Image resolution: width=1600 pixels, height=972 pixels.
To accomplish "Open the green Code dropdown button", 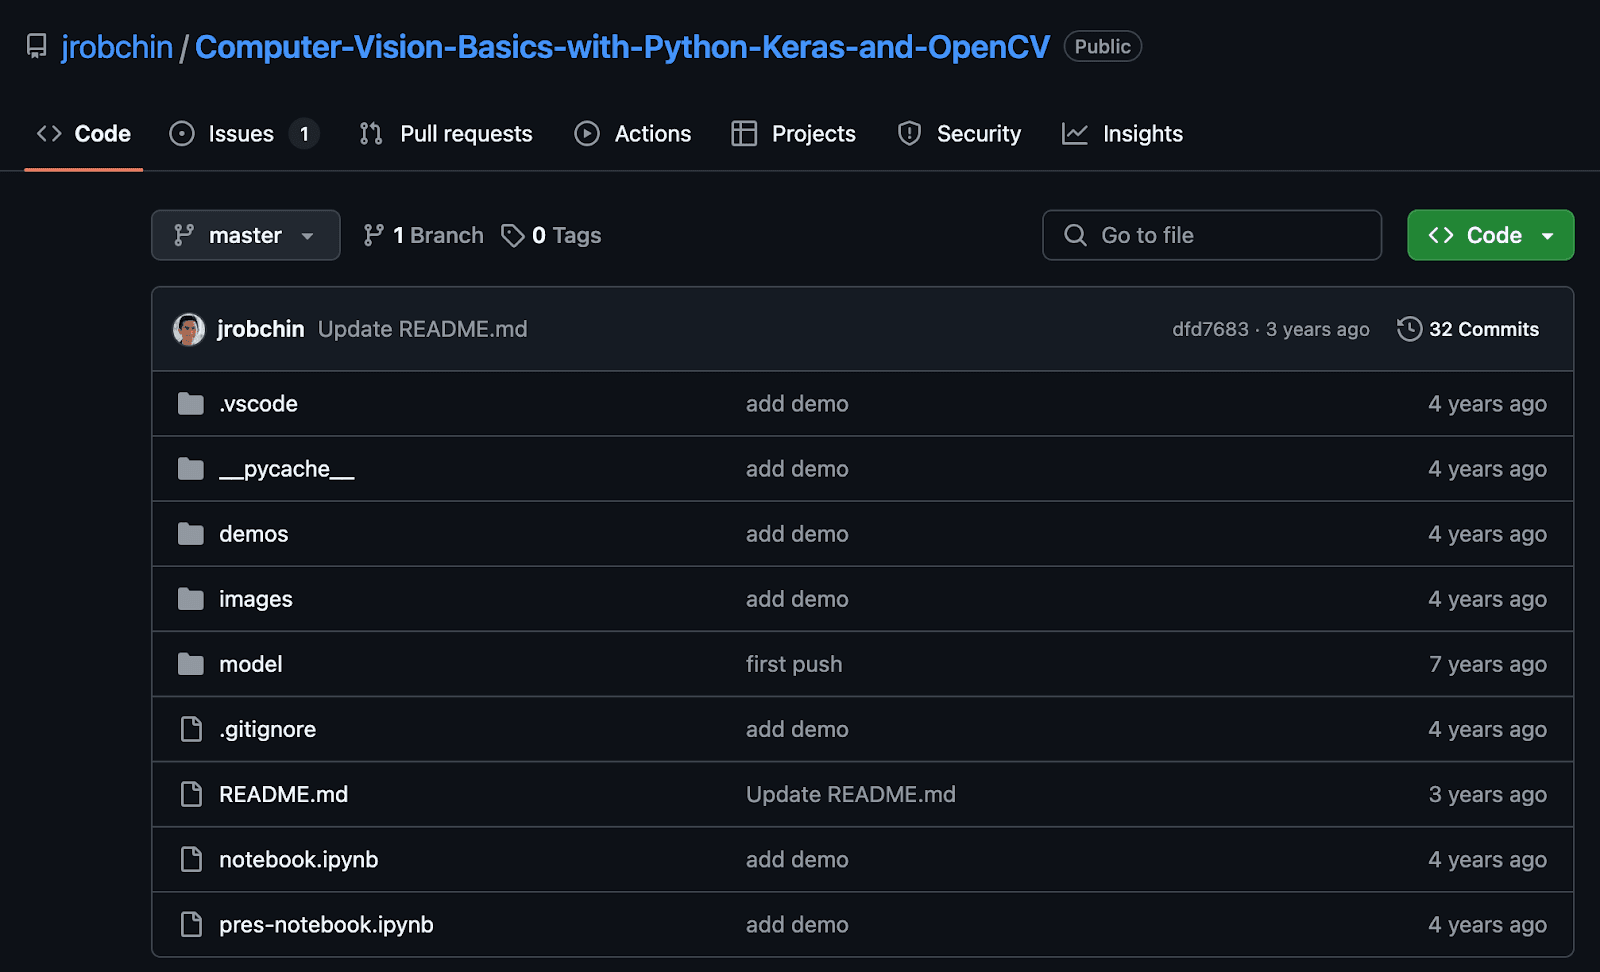I will pos(1491,235).
